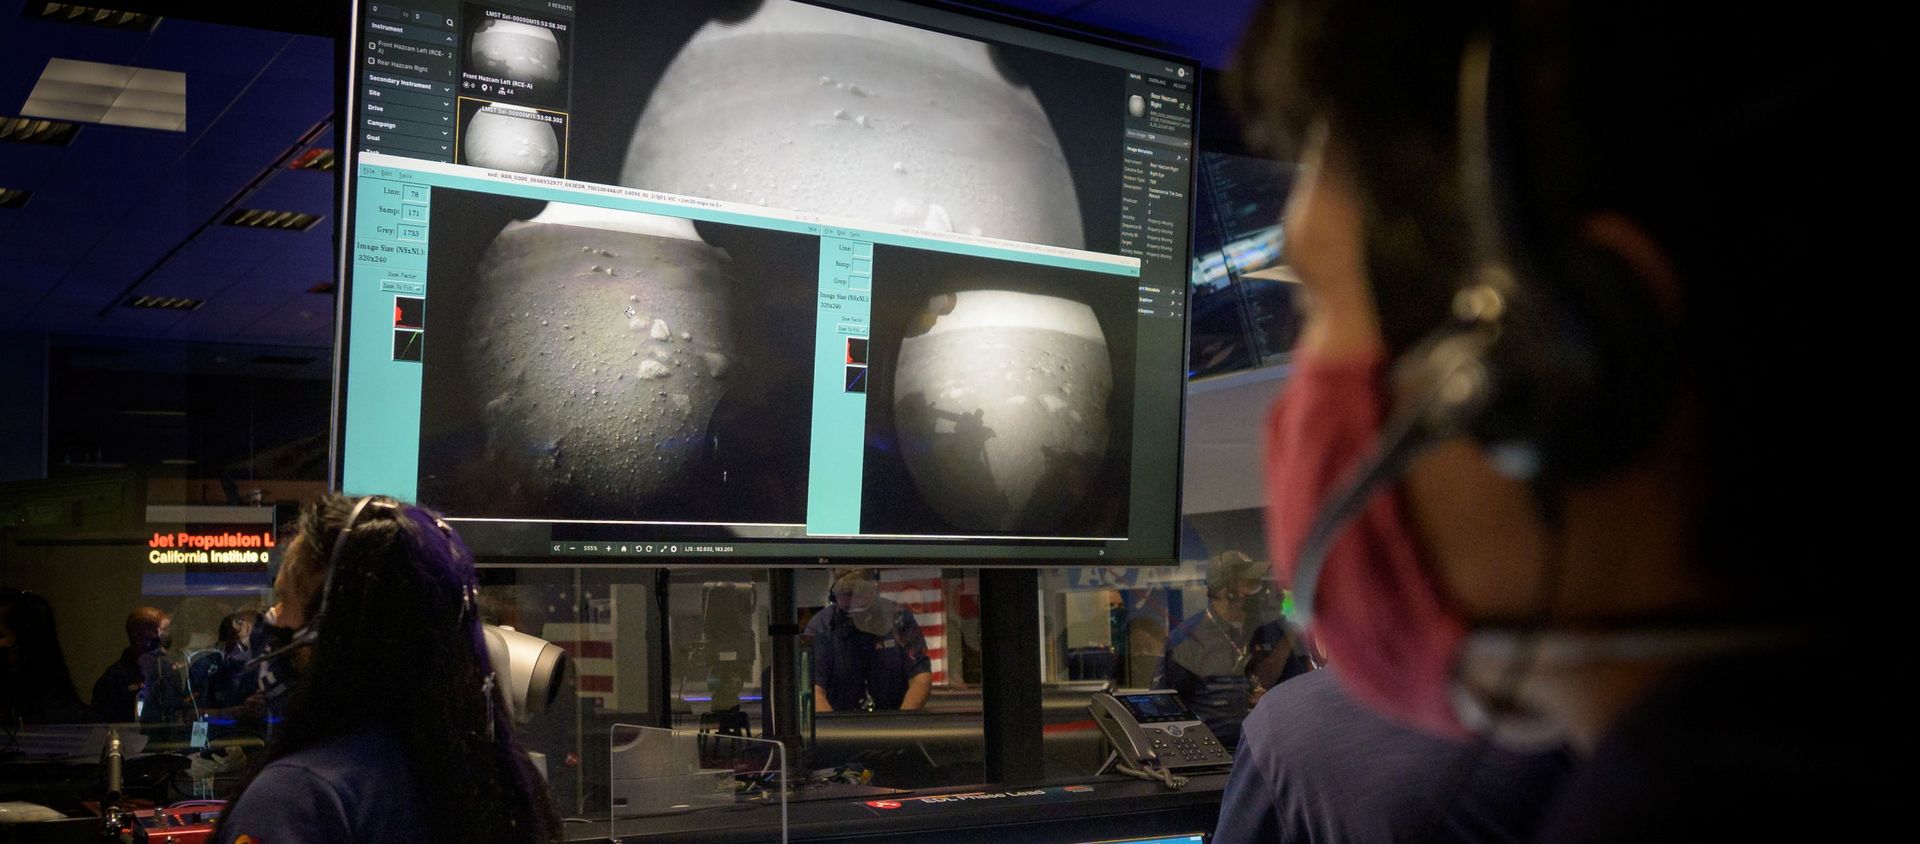Click the Samp value field showing 171
The image size is (1920, 844).
[x=414, y=213]
